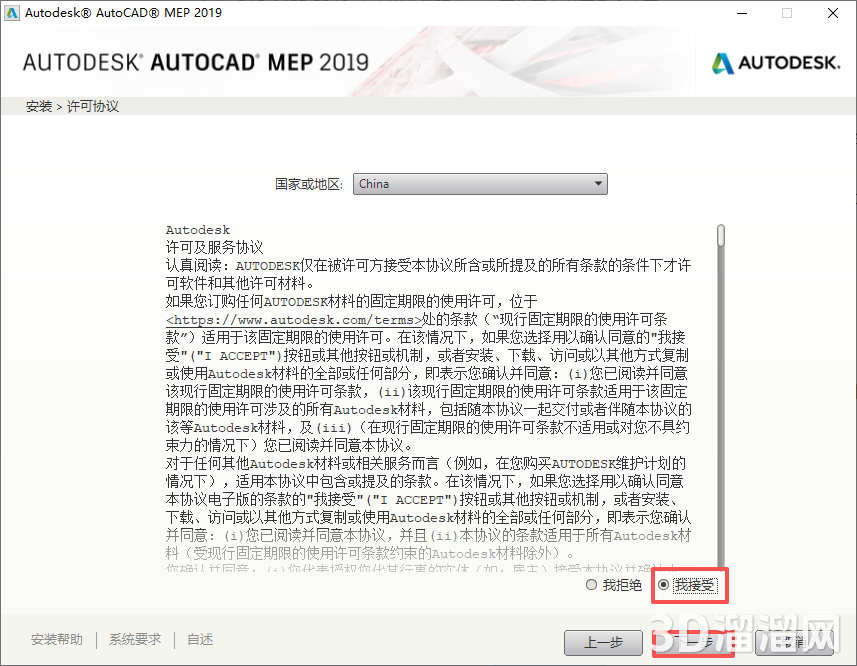Open the 自述 readme link
The image size is (857, 666).
click(200, 639)
